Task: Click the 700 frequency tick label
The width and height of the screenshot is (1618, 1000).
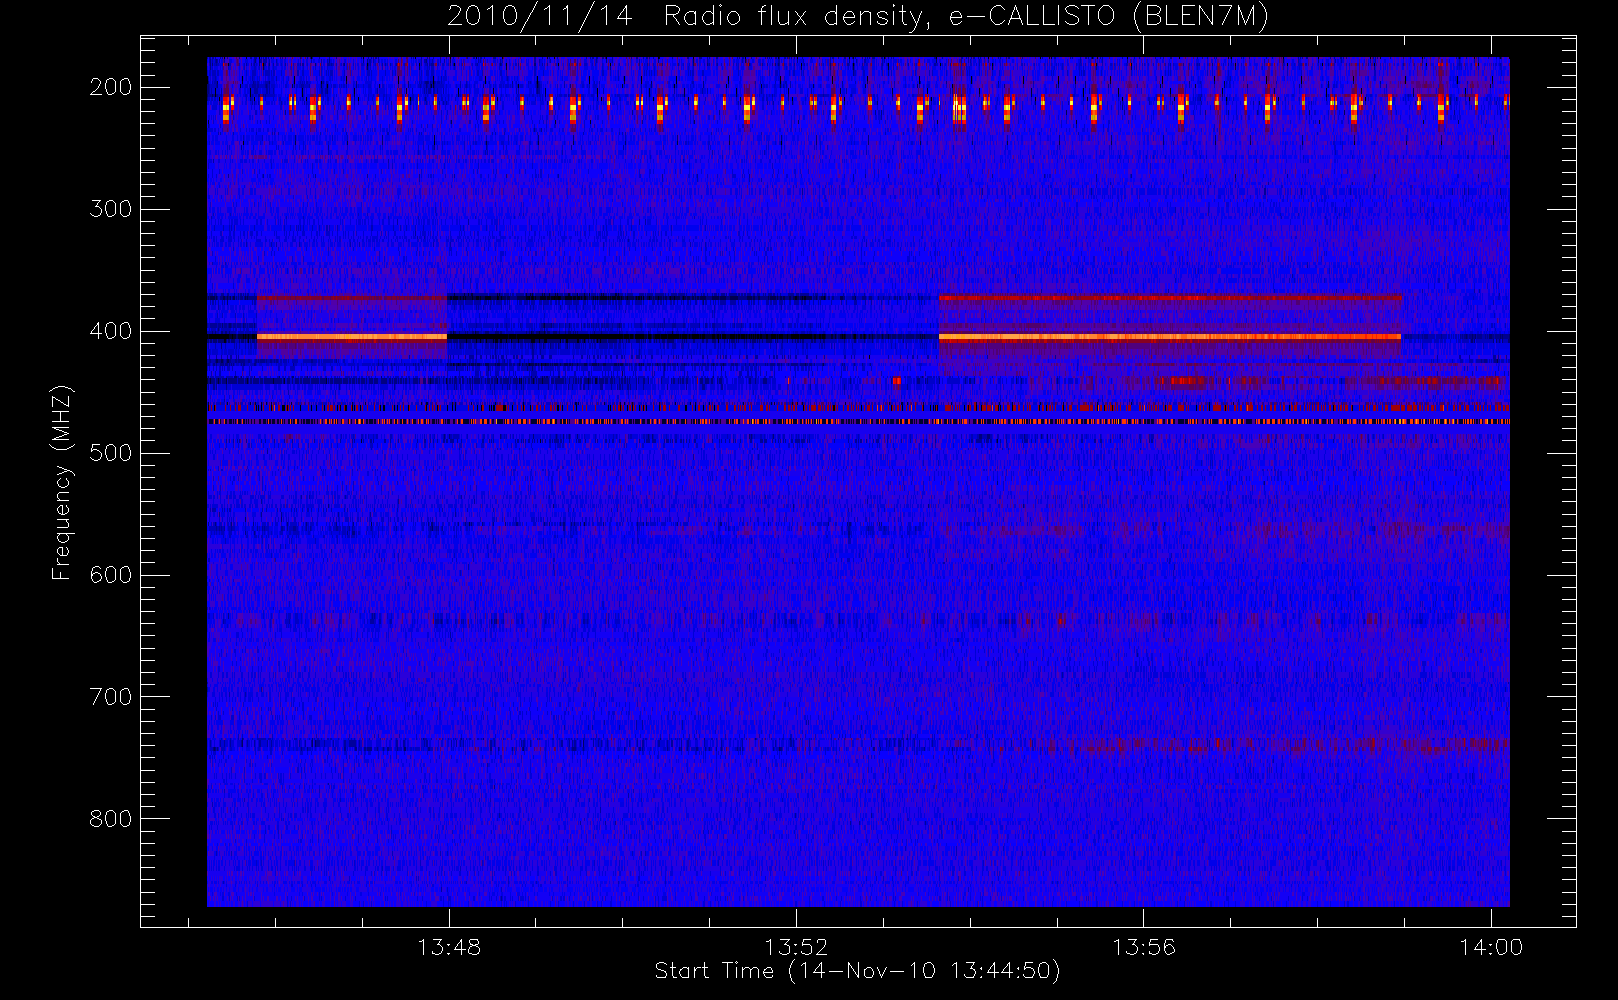Action: coord(110,697)
